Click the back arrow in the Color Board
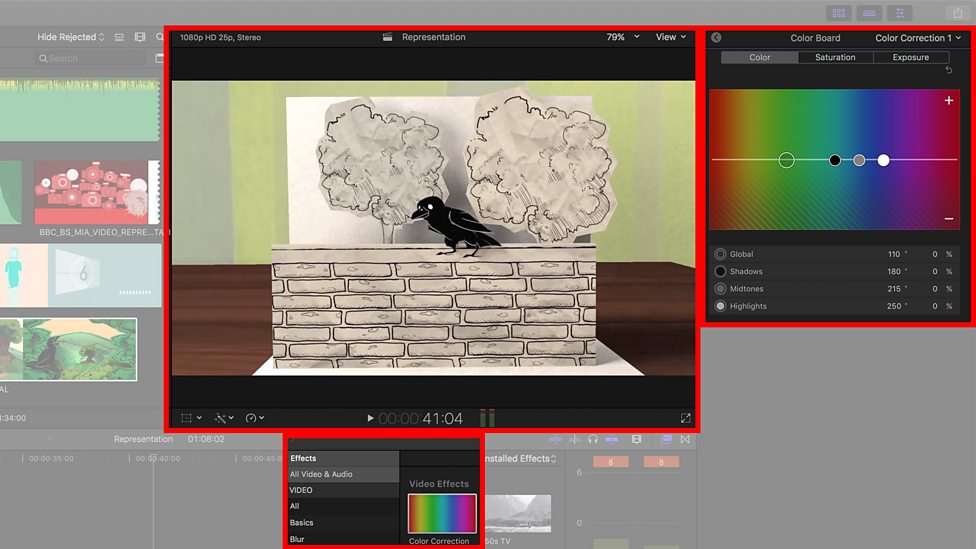Viewport: 976px width, 549px height. coord(716,37)
